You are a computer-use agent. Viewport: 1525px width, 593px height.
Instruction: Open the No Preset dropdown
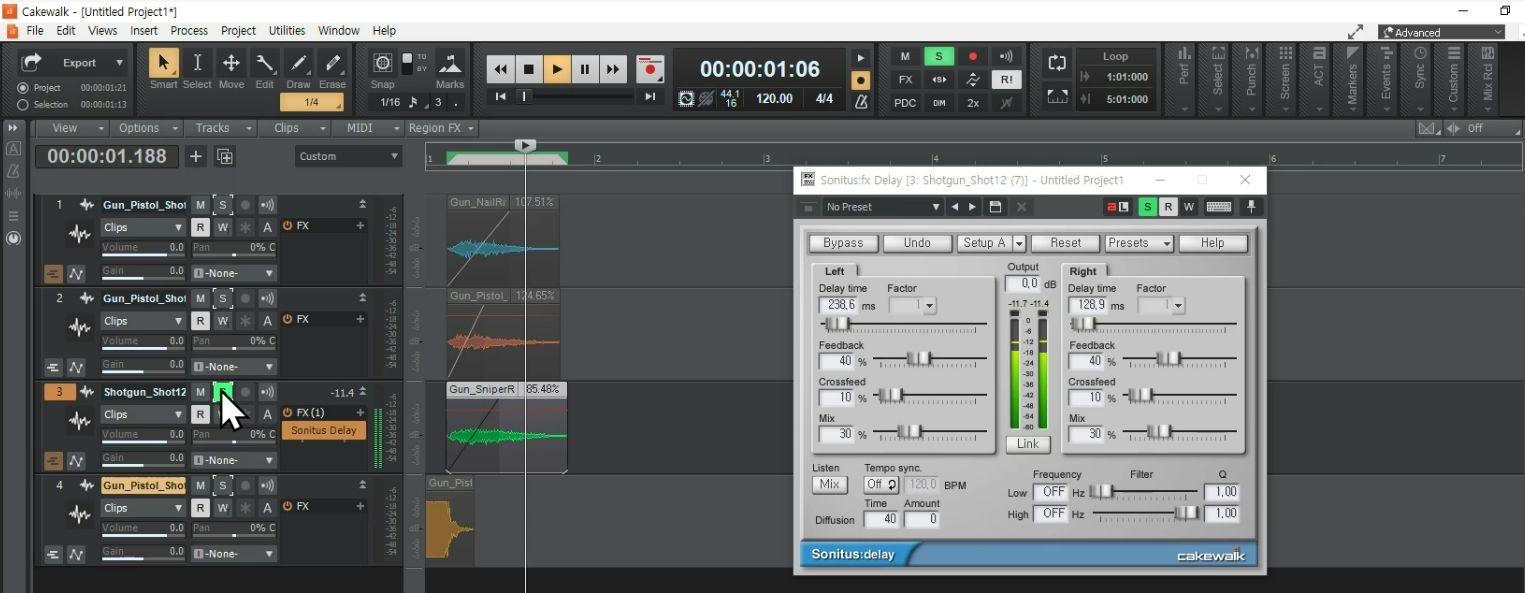(x=882, y=207)
